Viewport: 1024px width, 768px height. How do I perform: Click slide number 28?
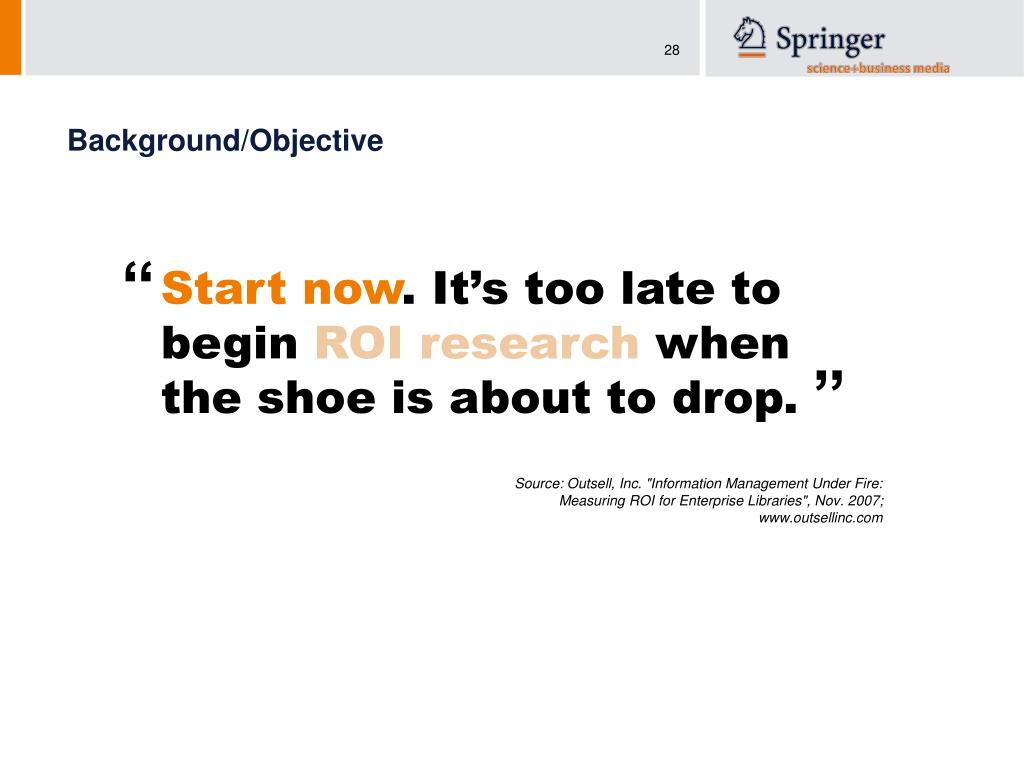pos(671,50)
